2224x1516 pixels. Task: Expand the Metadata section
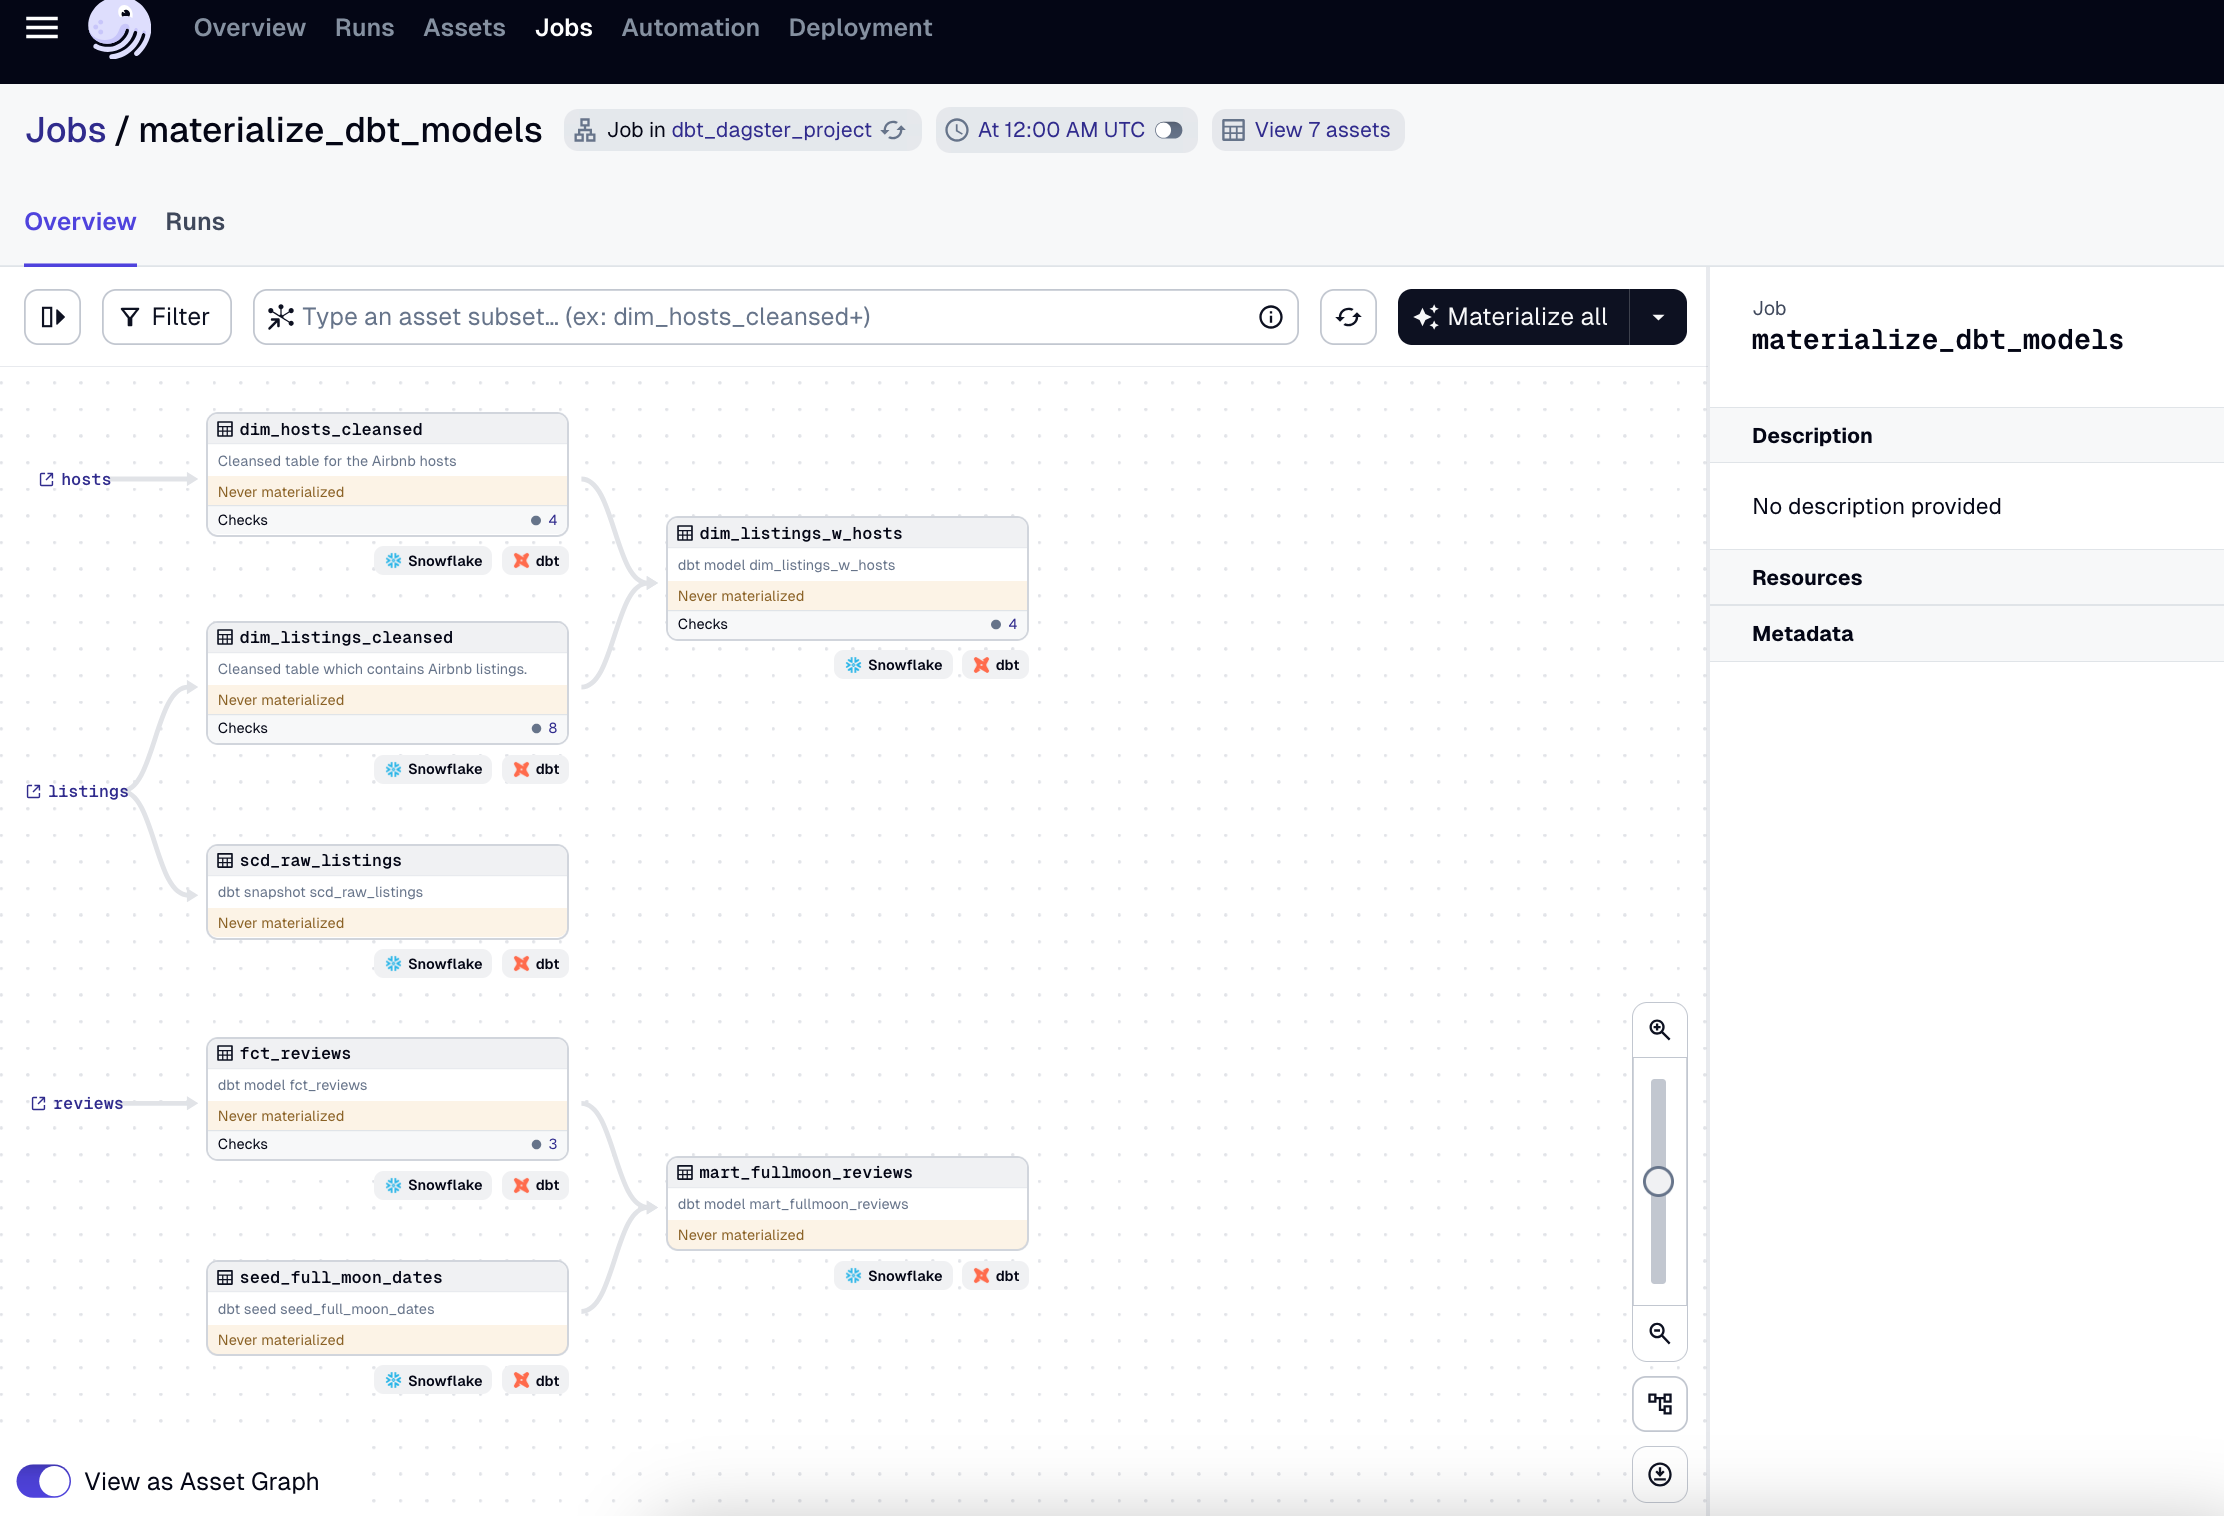[1802, 634]
